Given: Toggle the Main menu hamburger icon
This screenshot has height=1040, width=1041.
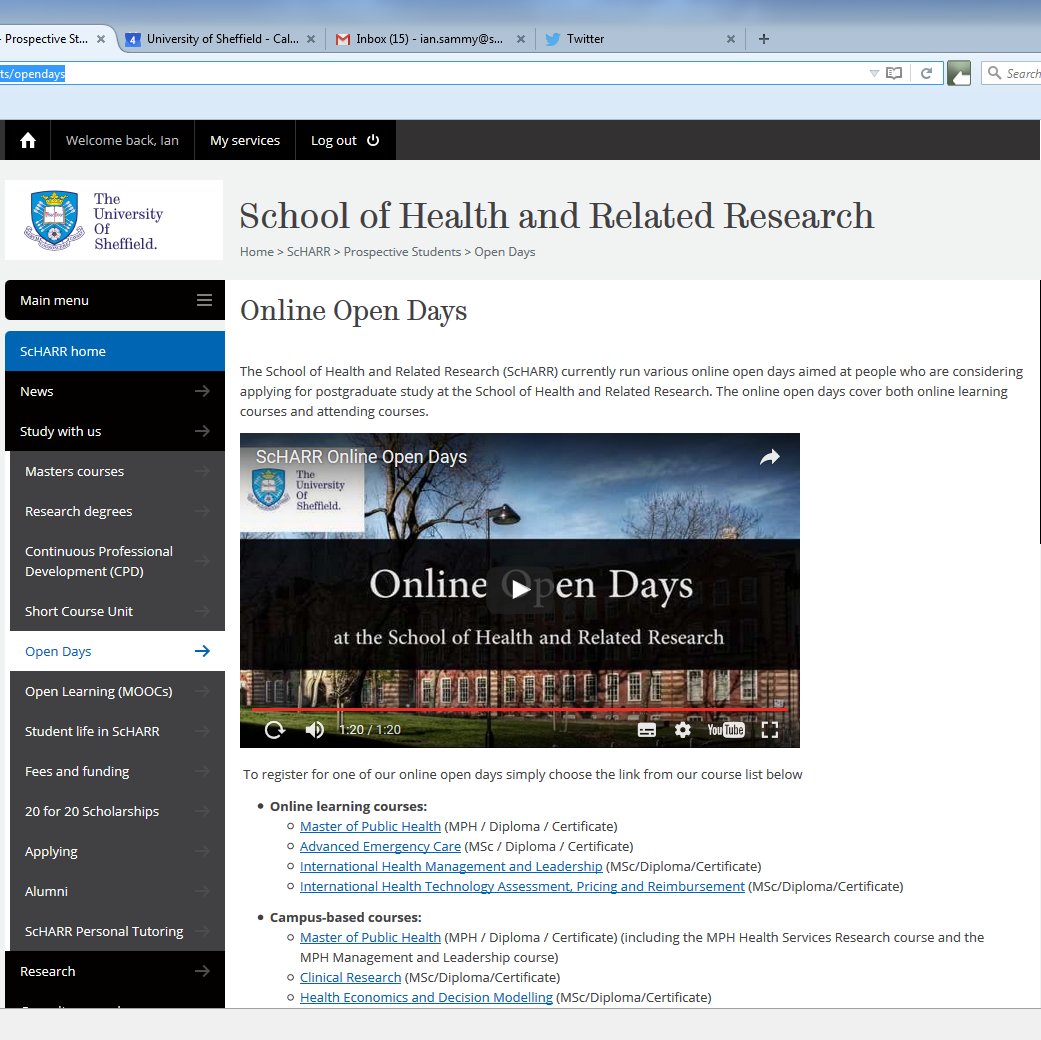Looking at the screenshot, I should coord(204,300).
